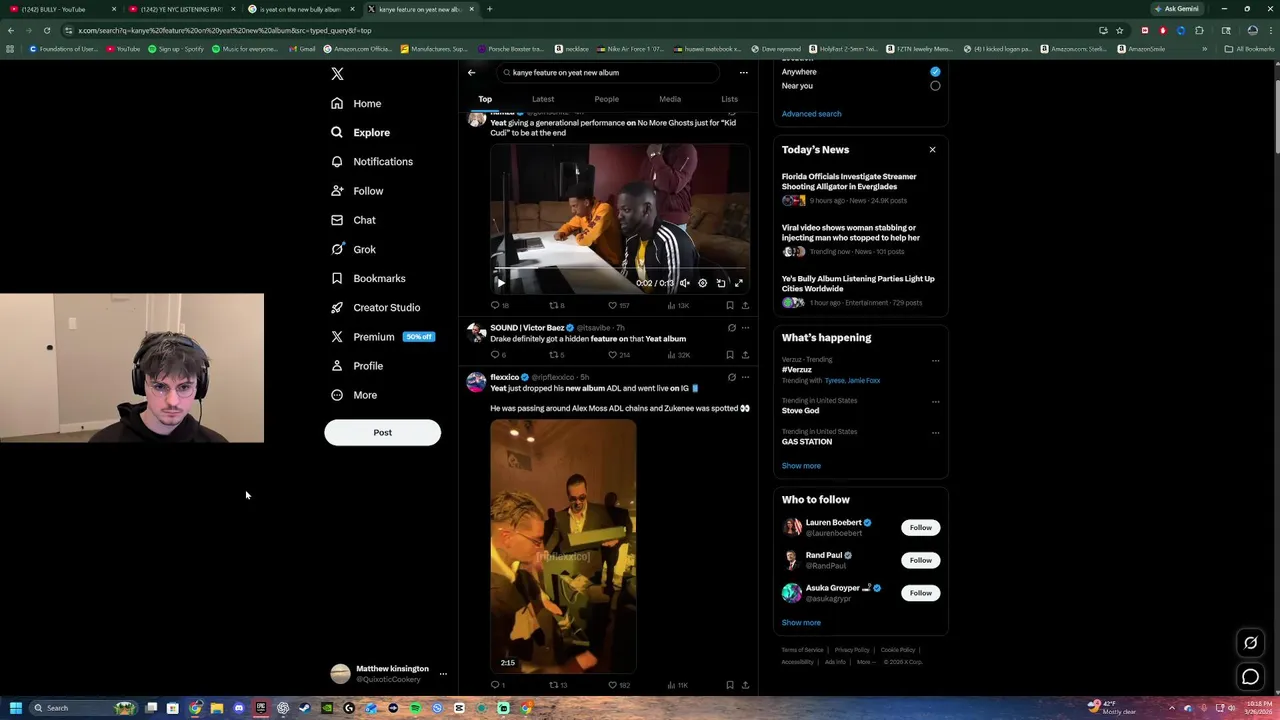This screenshot has width=1280, height=720.
Task: Open the #Verzuz trend options dots
Action: [x=935, y=360]
